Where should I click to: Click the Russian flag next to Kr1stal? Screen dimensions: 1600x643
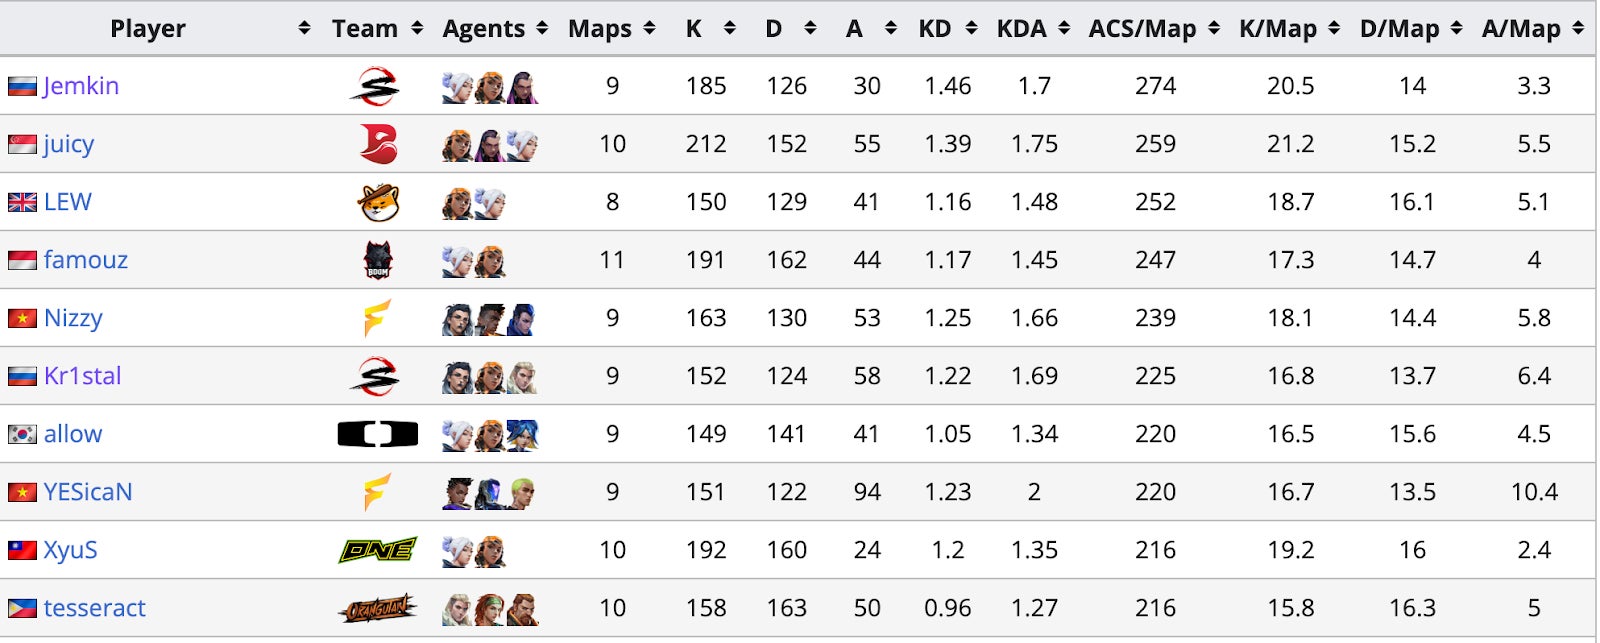coord(22,377)
